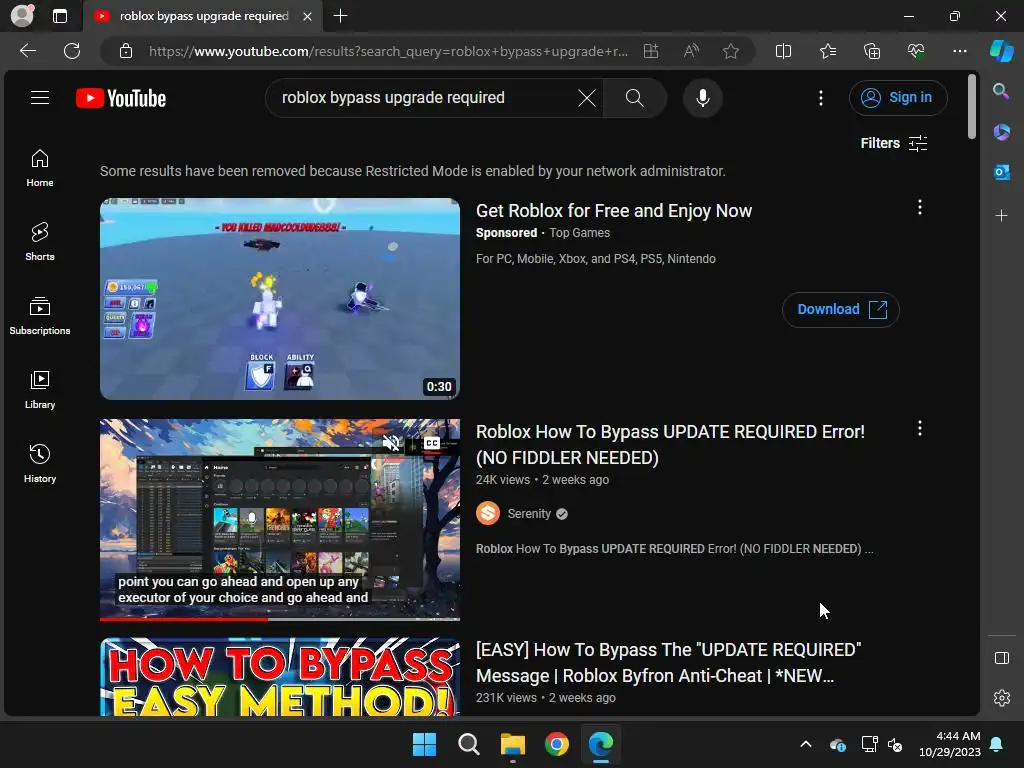Open the HOW TO BYPASS EASY METHOD thumbnail
Image resolution: width=1024 pixels, height=768 pixels.
(x=280, y=677)
